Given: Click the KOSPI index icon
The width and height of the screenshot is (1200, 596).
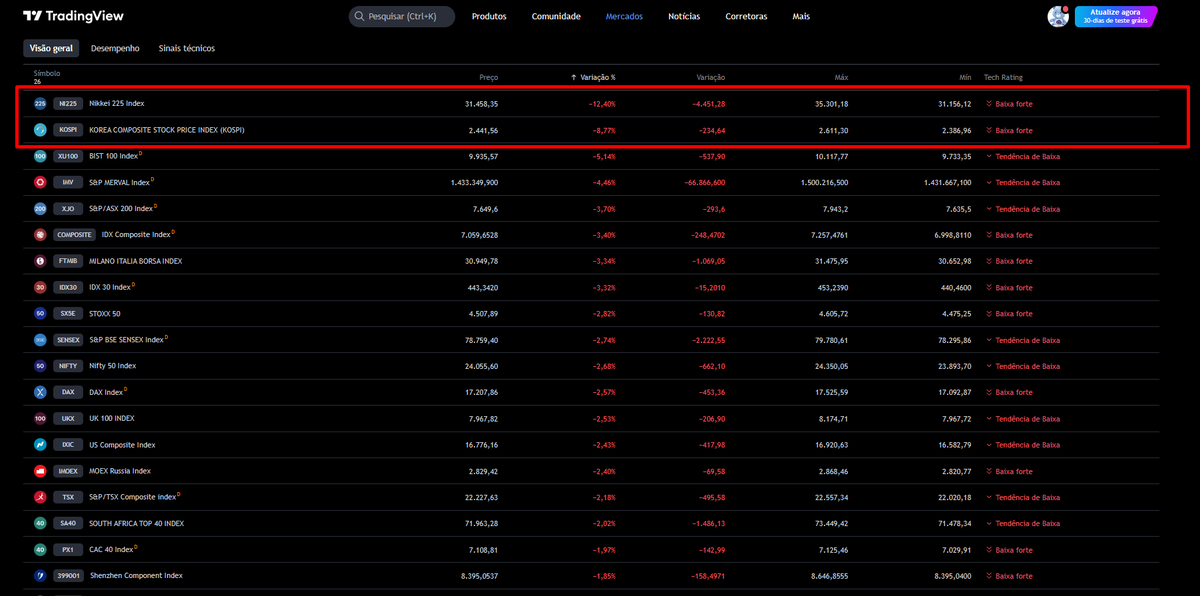Looking at the screenshot, I should click(x=40, y=130).
